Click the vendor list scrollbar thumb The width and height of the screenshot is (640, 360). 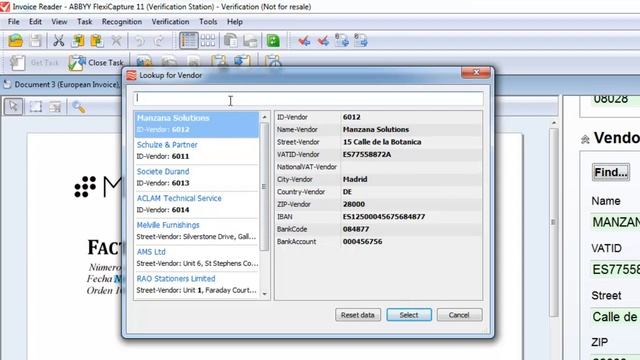pos(264,187)
